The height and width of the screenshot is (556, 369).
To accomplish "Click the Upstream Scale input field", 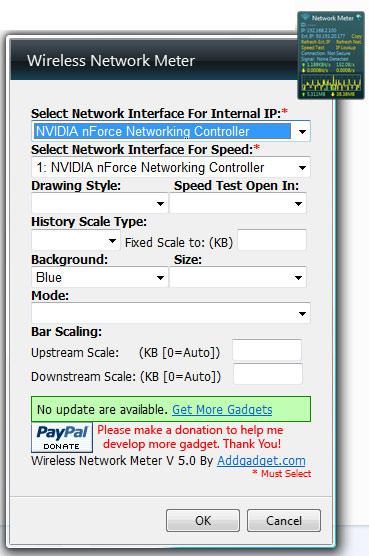I will 267,350.
